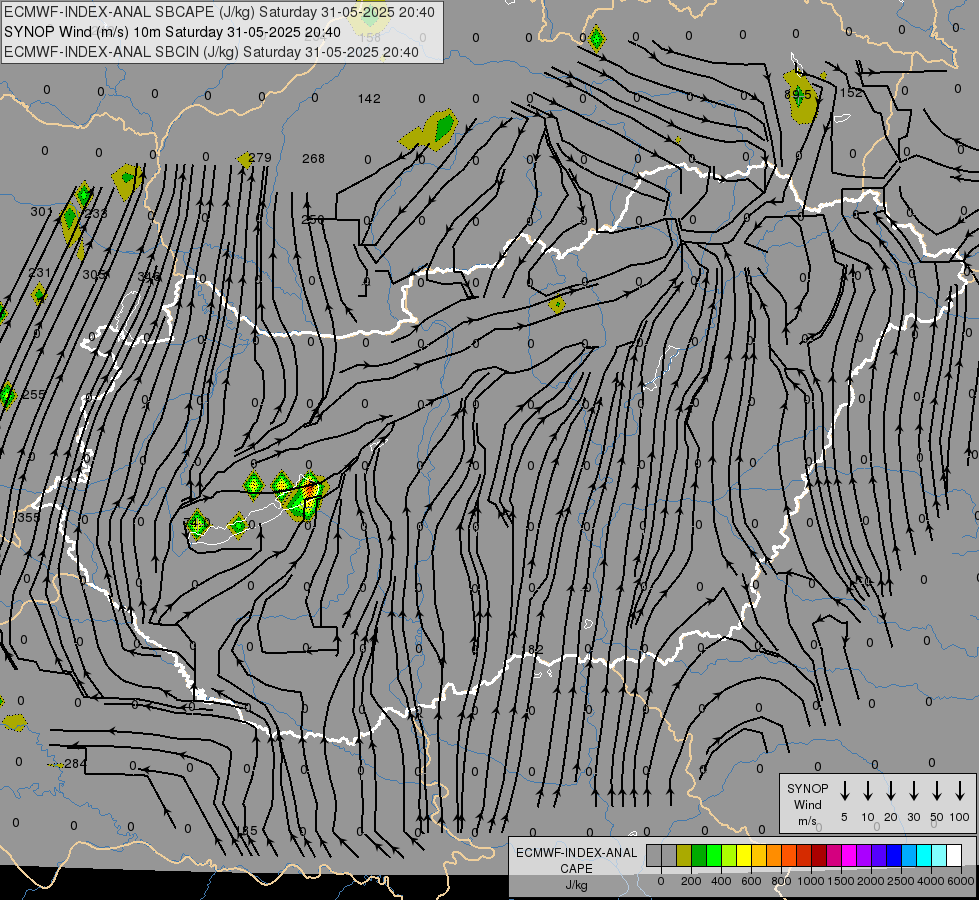This screenshot has height=900, width=979.
Task: Select the pure yellow CAPE legend swatch
Action: tap(744, 856)
